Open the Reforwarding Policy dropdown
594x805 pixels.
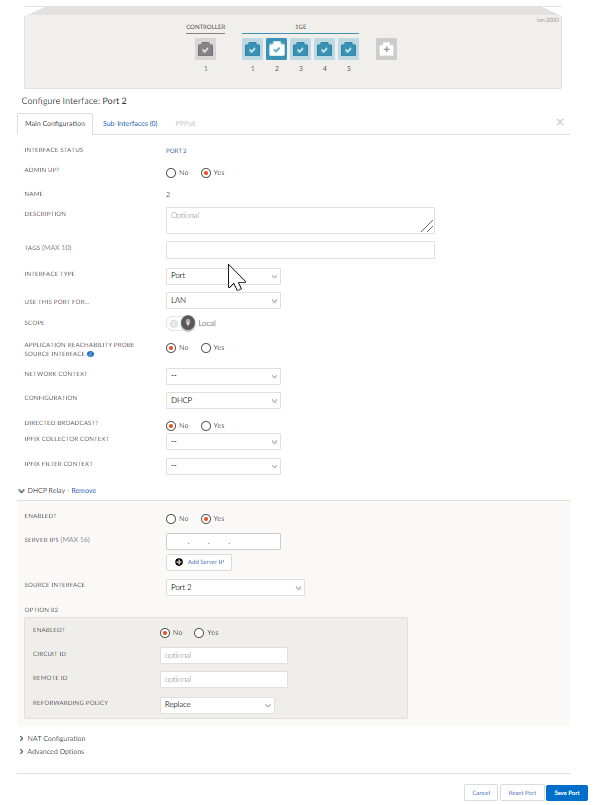coord(217,704)
